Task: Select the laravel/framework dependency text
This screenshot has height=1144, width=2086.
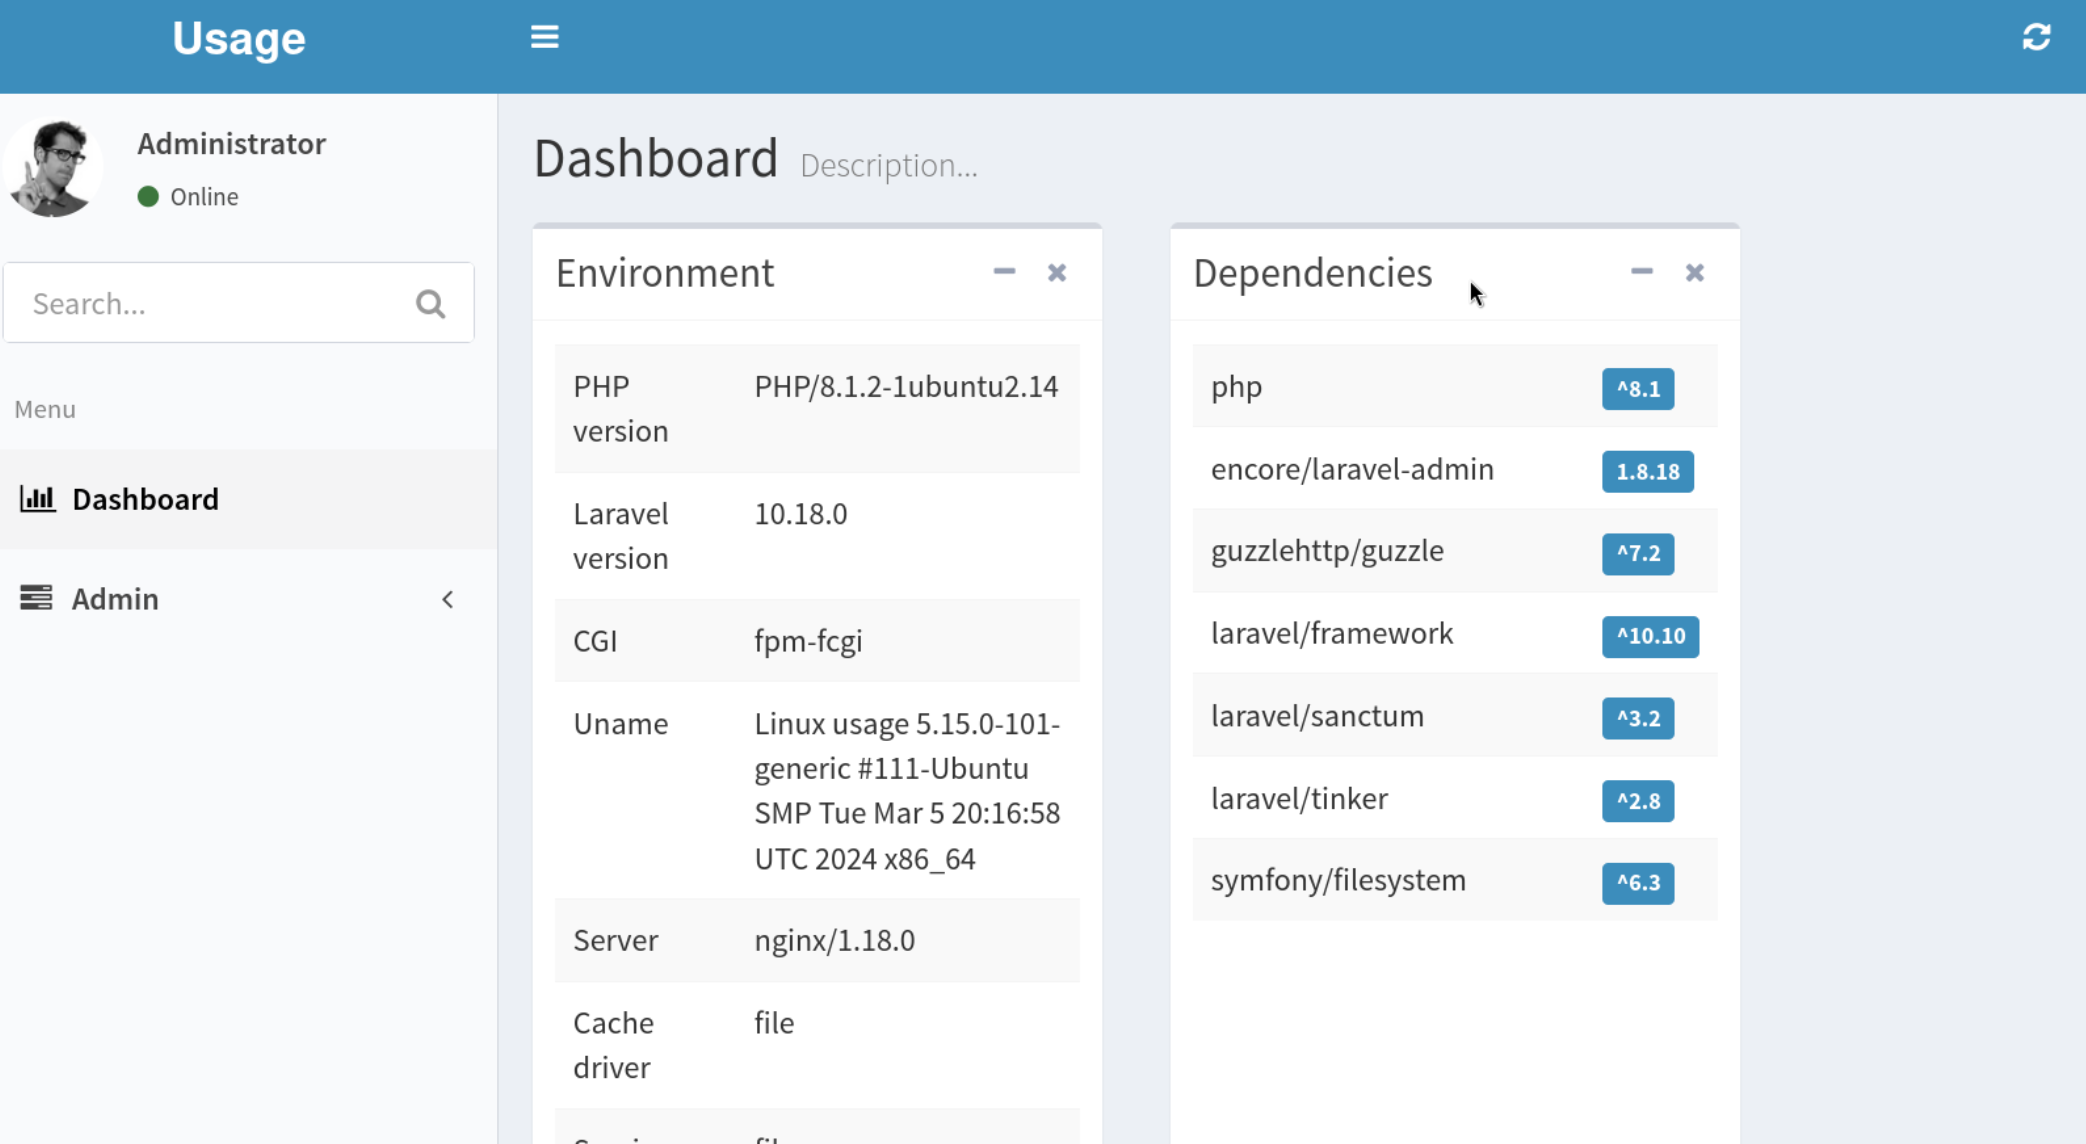Action: [1332, 633]
